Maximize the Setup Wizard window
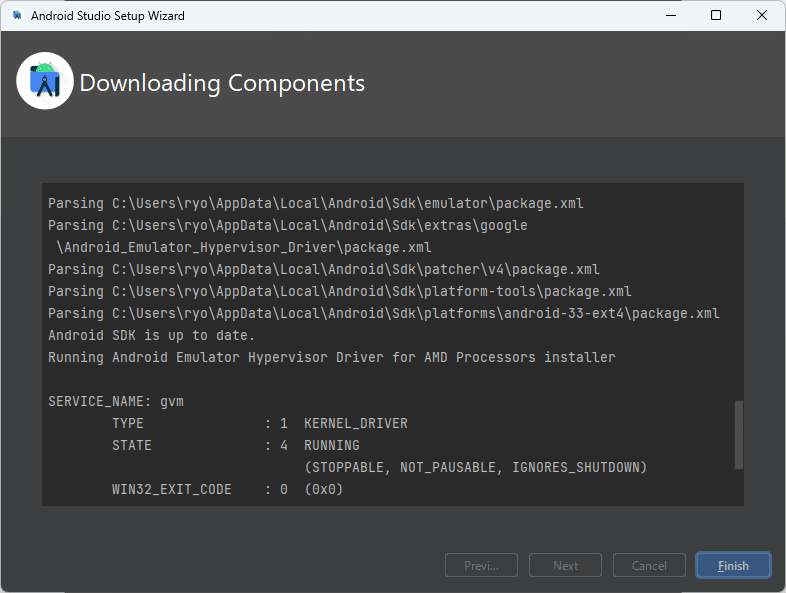The width and height of the screenshot is (786, 593). pyautogui.click(x=716, y=16)
